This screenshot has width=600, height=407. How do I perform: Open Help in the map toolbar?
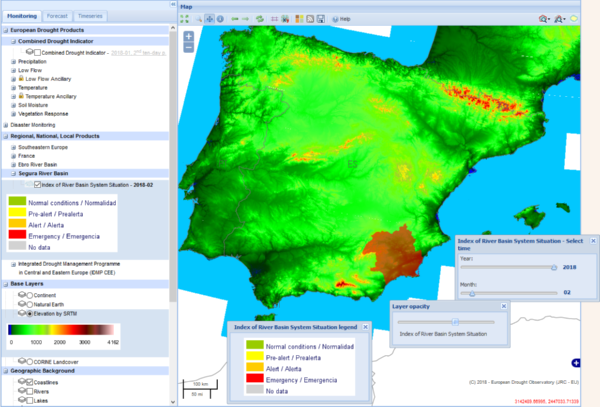coord(341,19)
